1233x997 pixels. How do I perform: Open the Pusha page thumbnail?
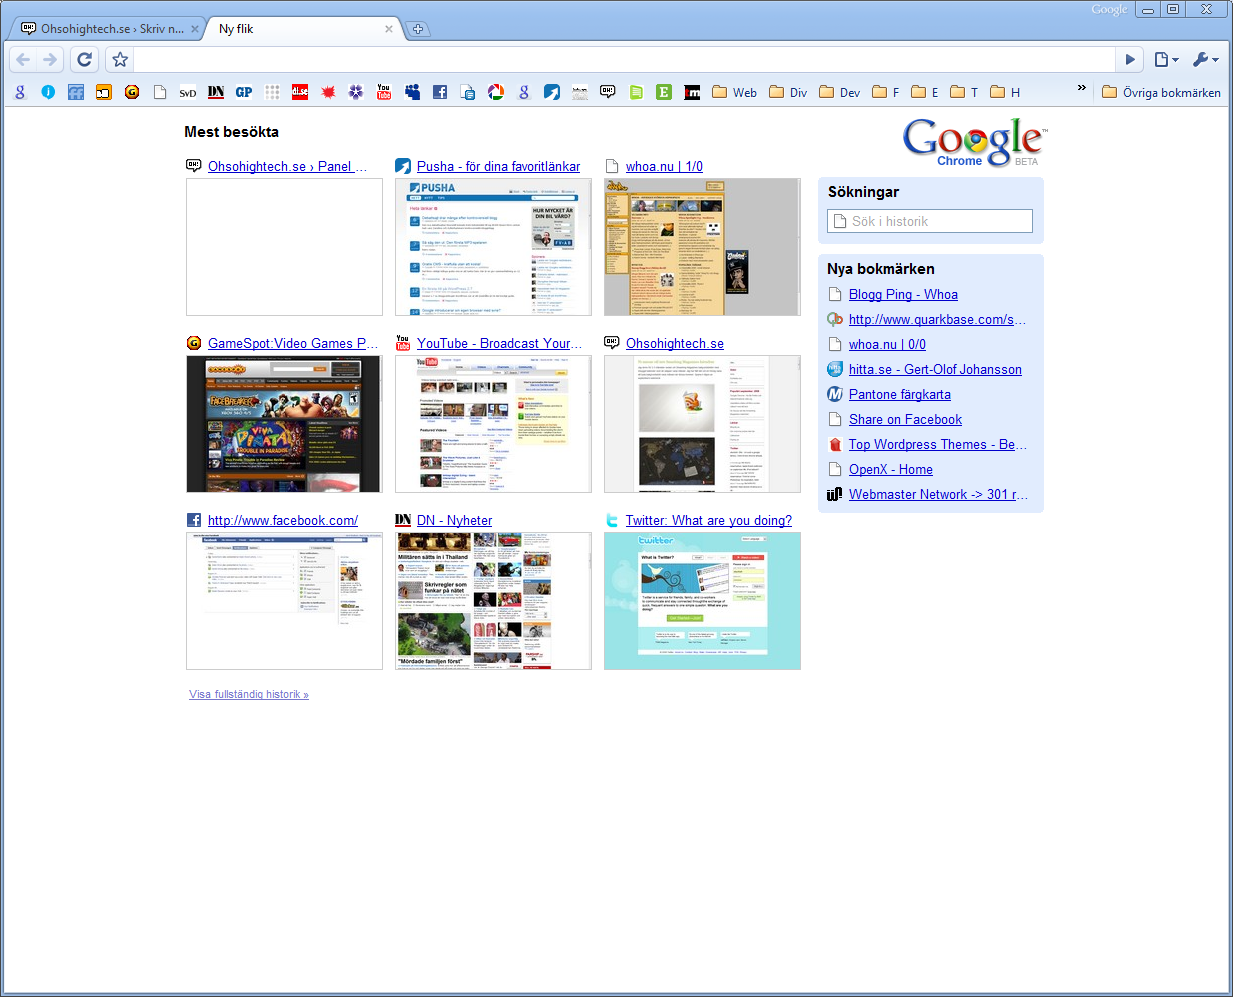click(x=493, y=247)
